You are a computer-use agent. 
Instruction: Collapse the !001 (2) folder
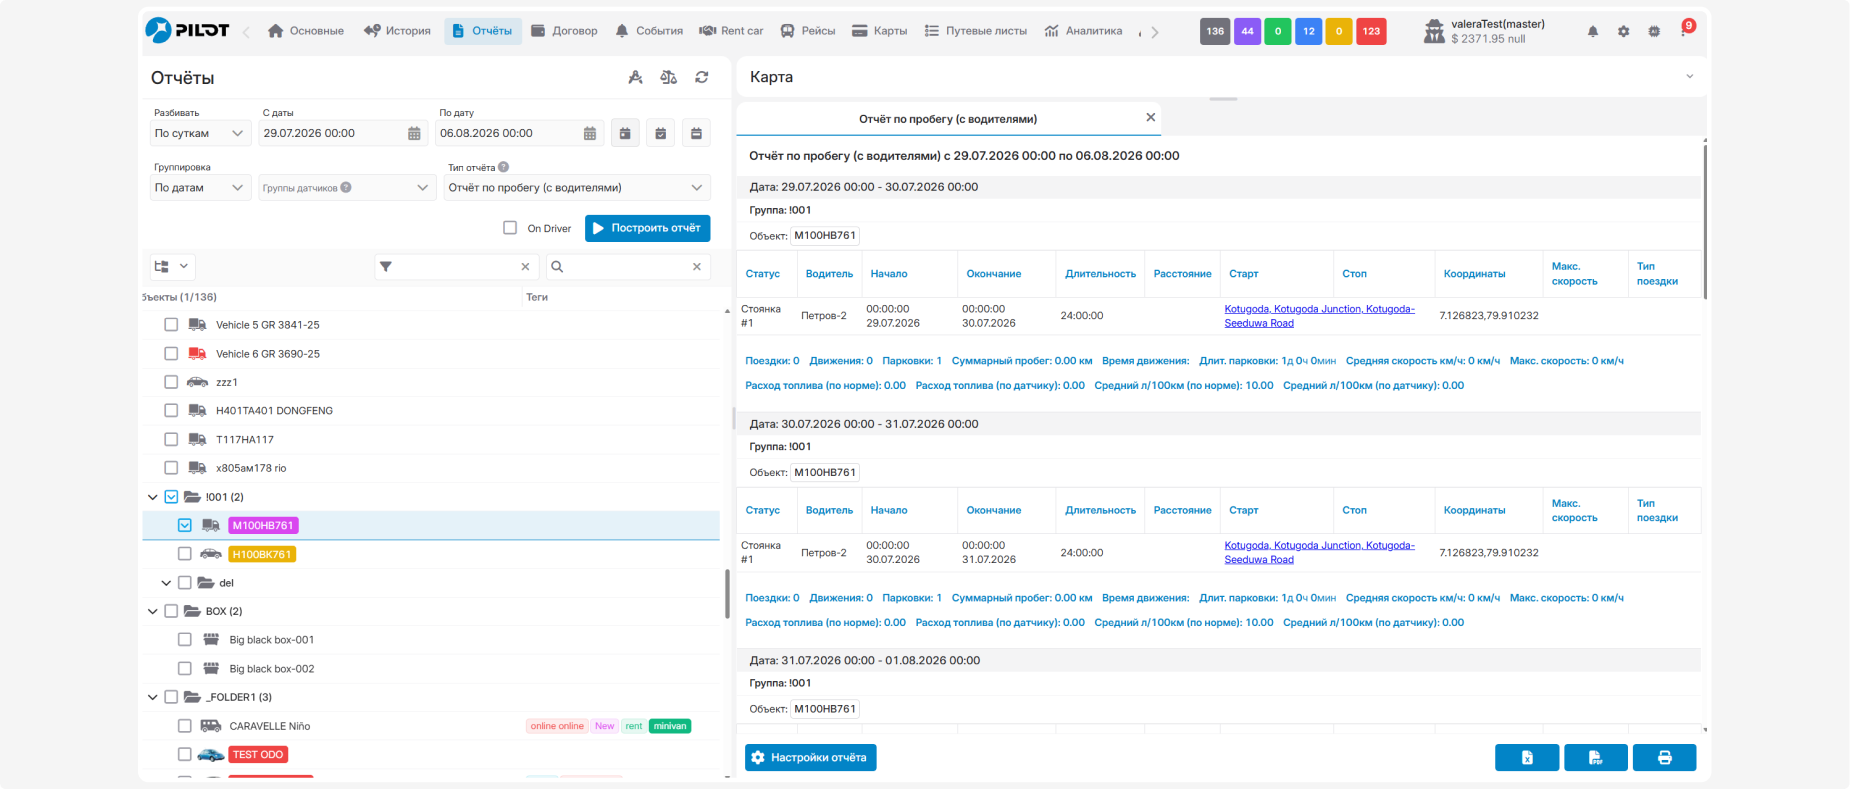tap(153, 497)
